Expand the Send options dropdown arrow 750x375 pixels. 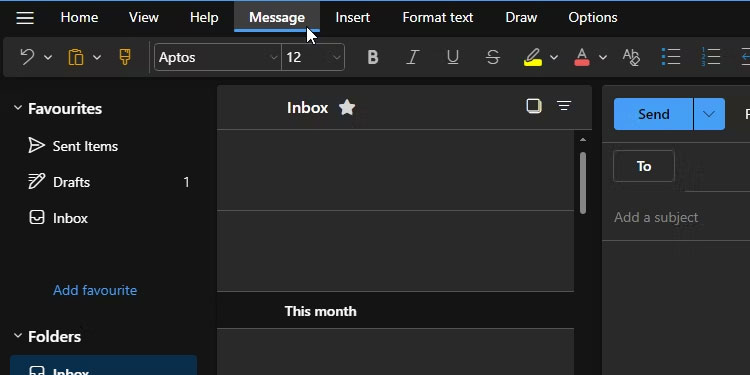[709, 114]
